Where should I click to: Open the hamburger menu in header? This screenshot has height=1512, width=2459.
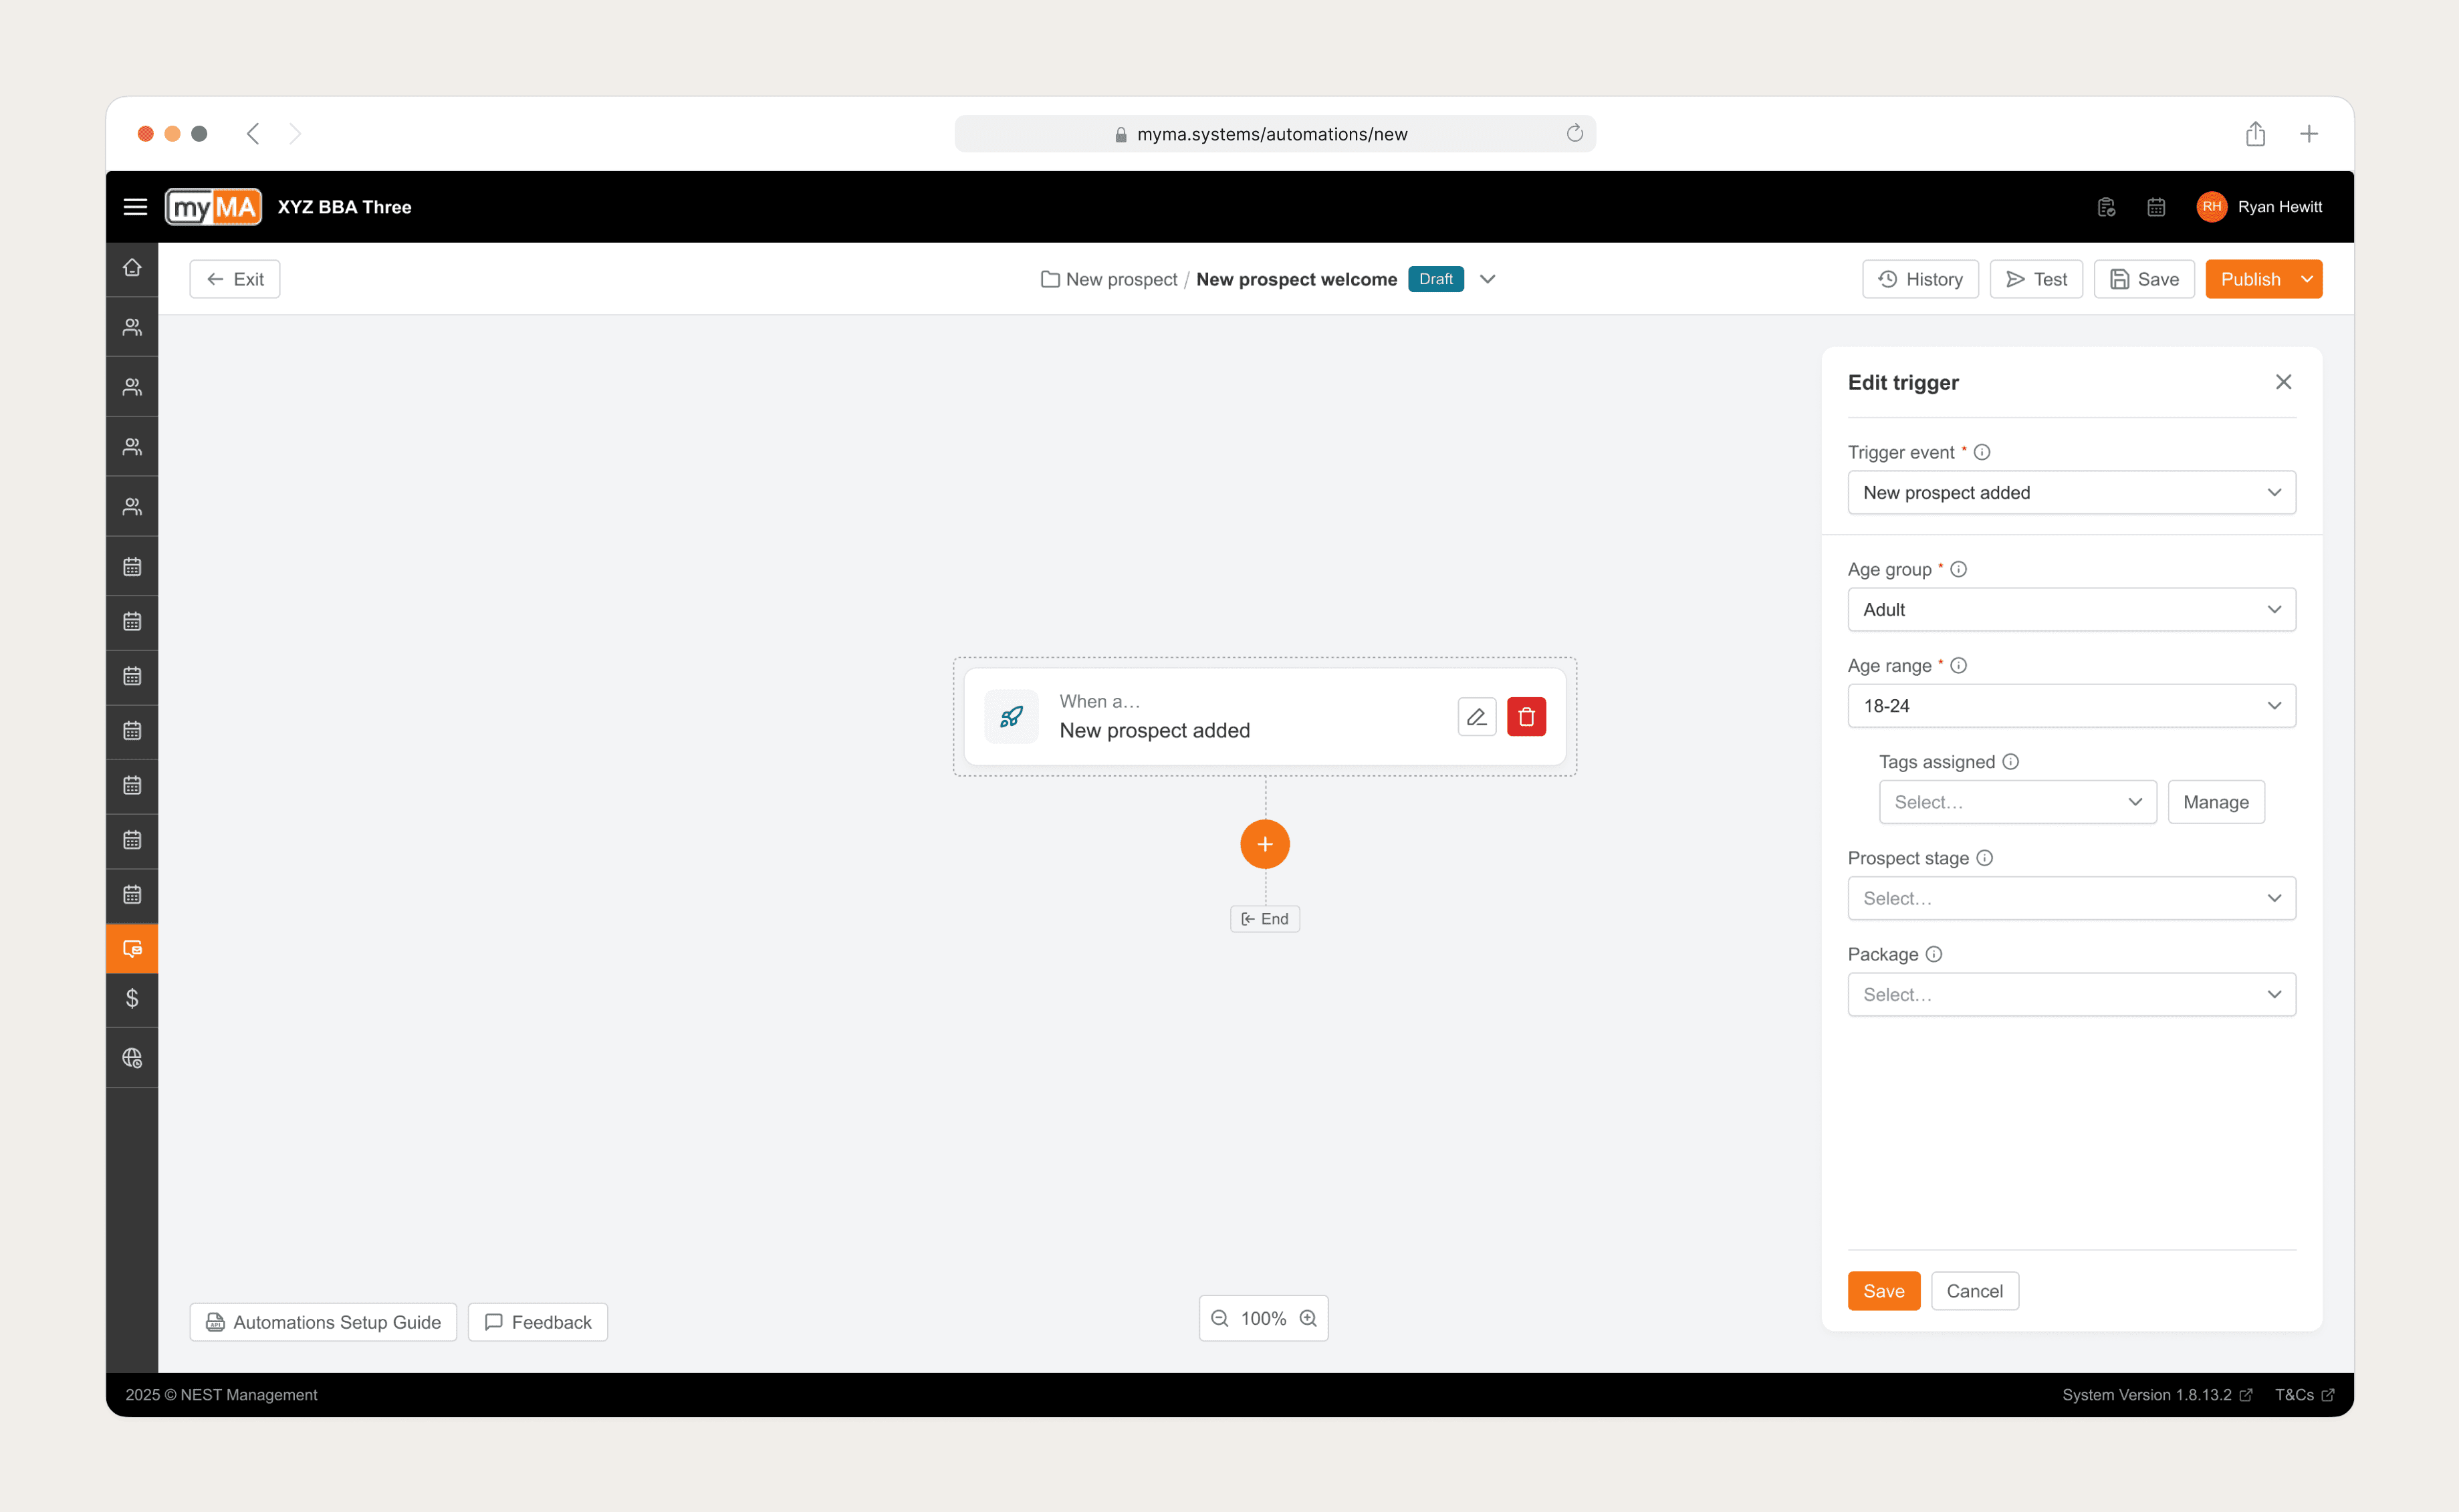coord(135,207)
